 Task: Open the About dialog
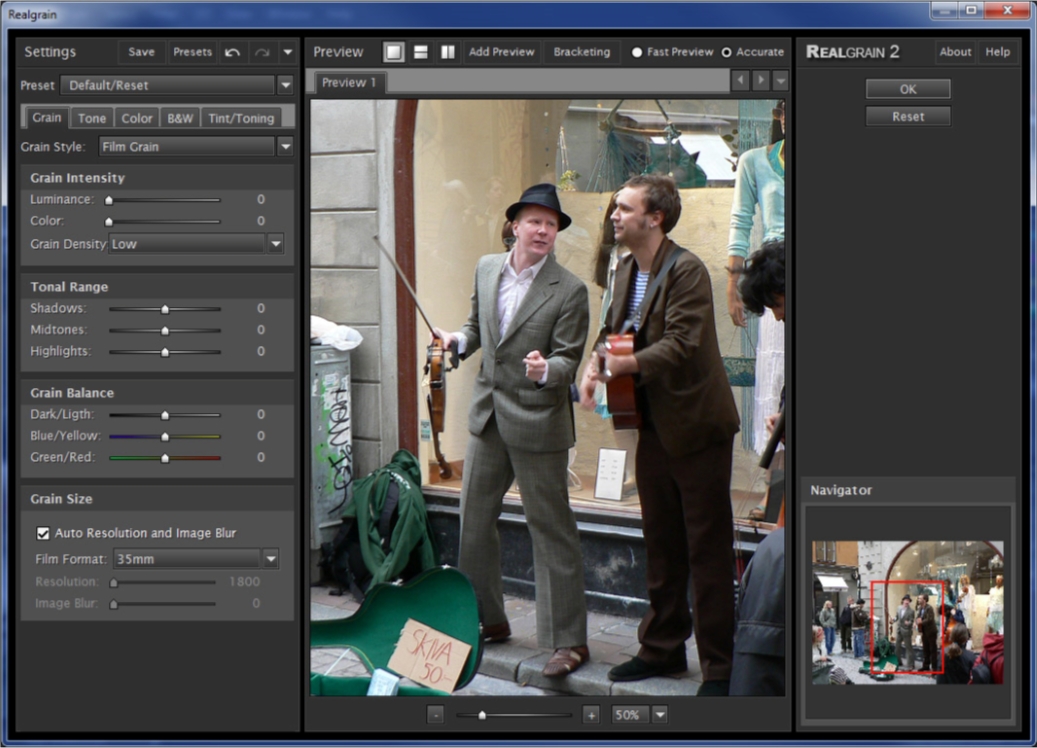(x=955, y=52)
